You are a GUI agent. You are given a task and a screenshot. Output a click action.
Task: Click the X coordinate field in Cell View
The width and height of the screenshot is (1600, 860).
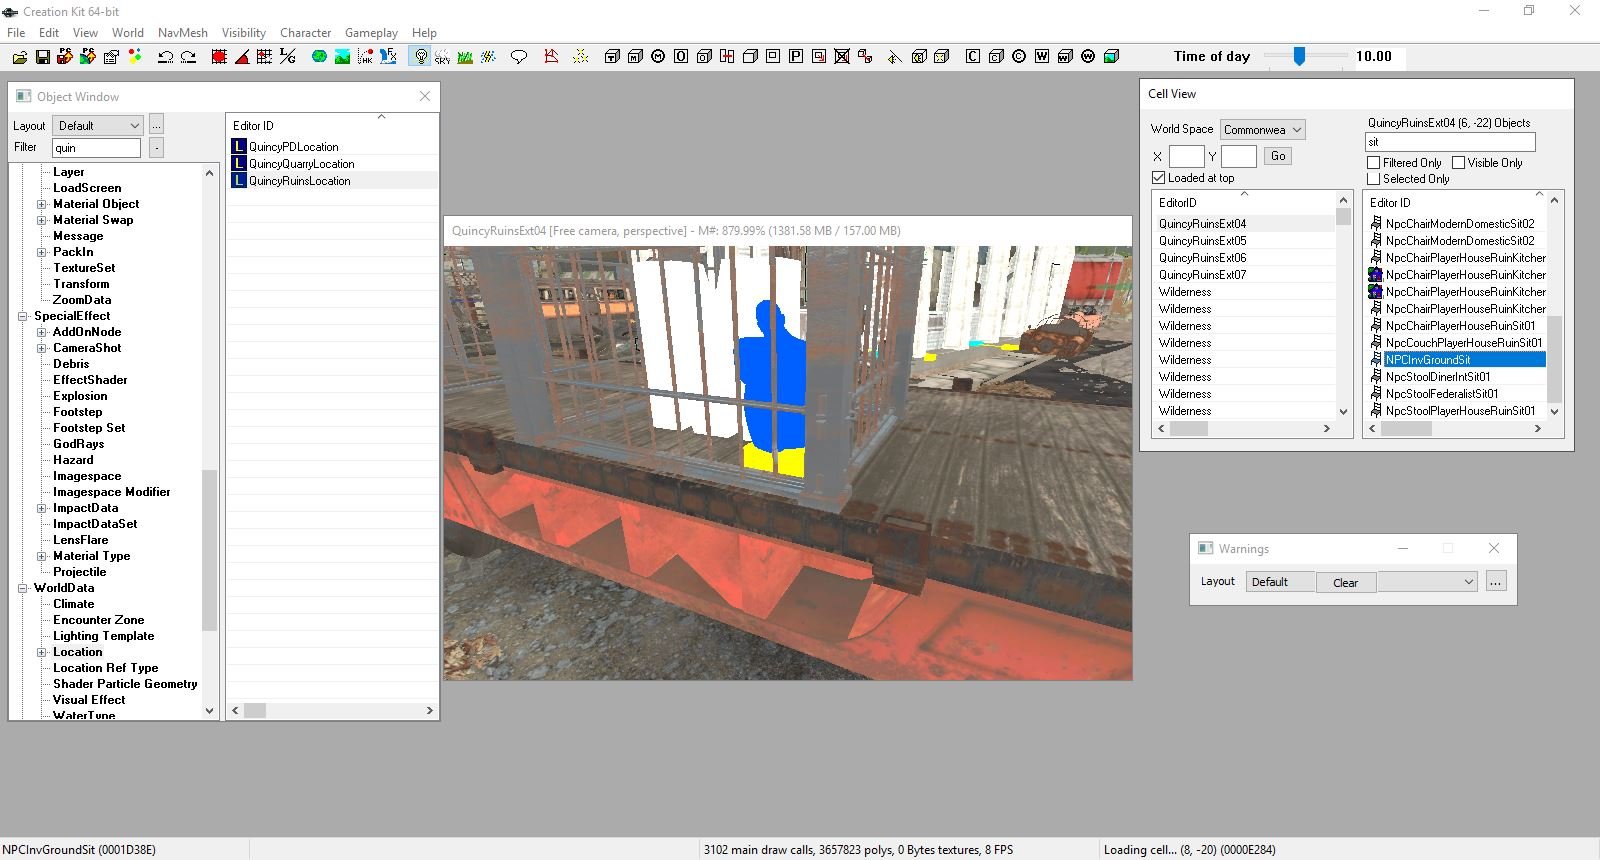(1186, 156)
